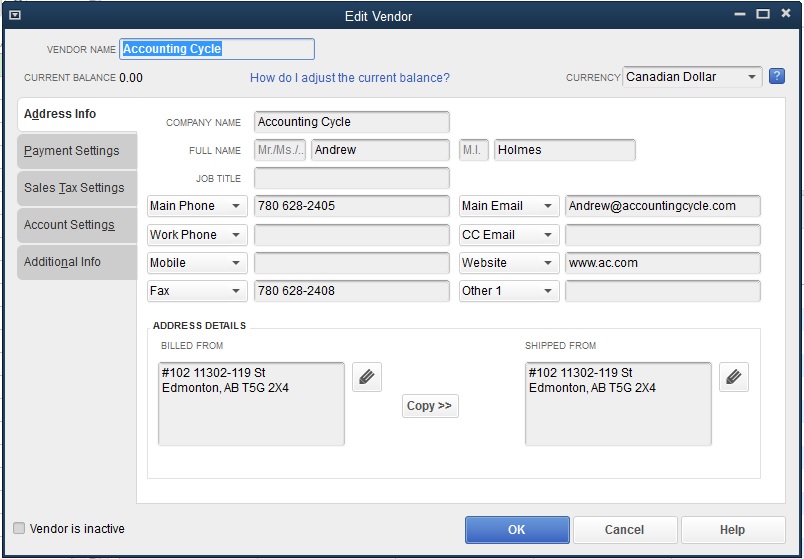Click the Cancel button
Image resolution: width=804 pixels, height=559 pixels.
coord(625,529)
